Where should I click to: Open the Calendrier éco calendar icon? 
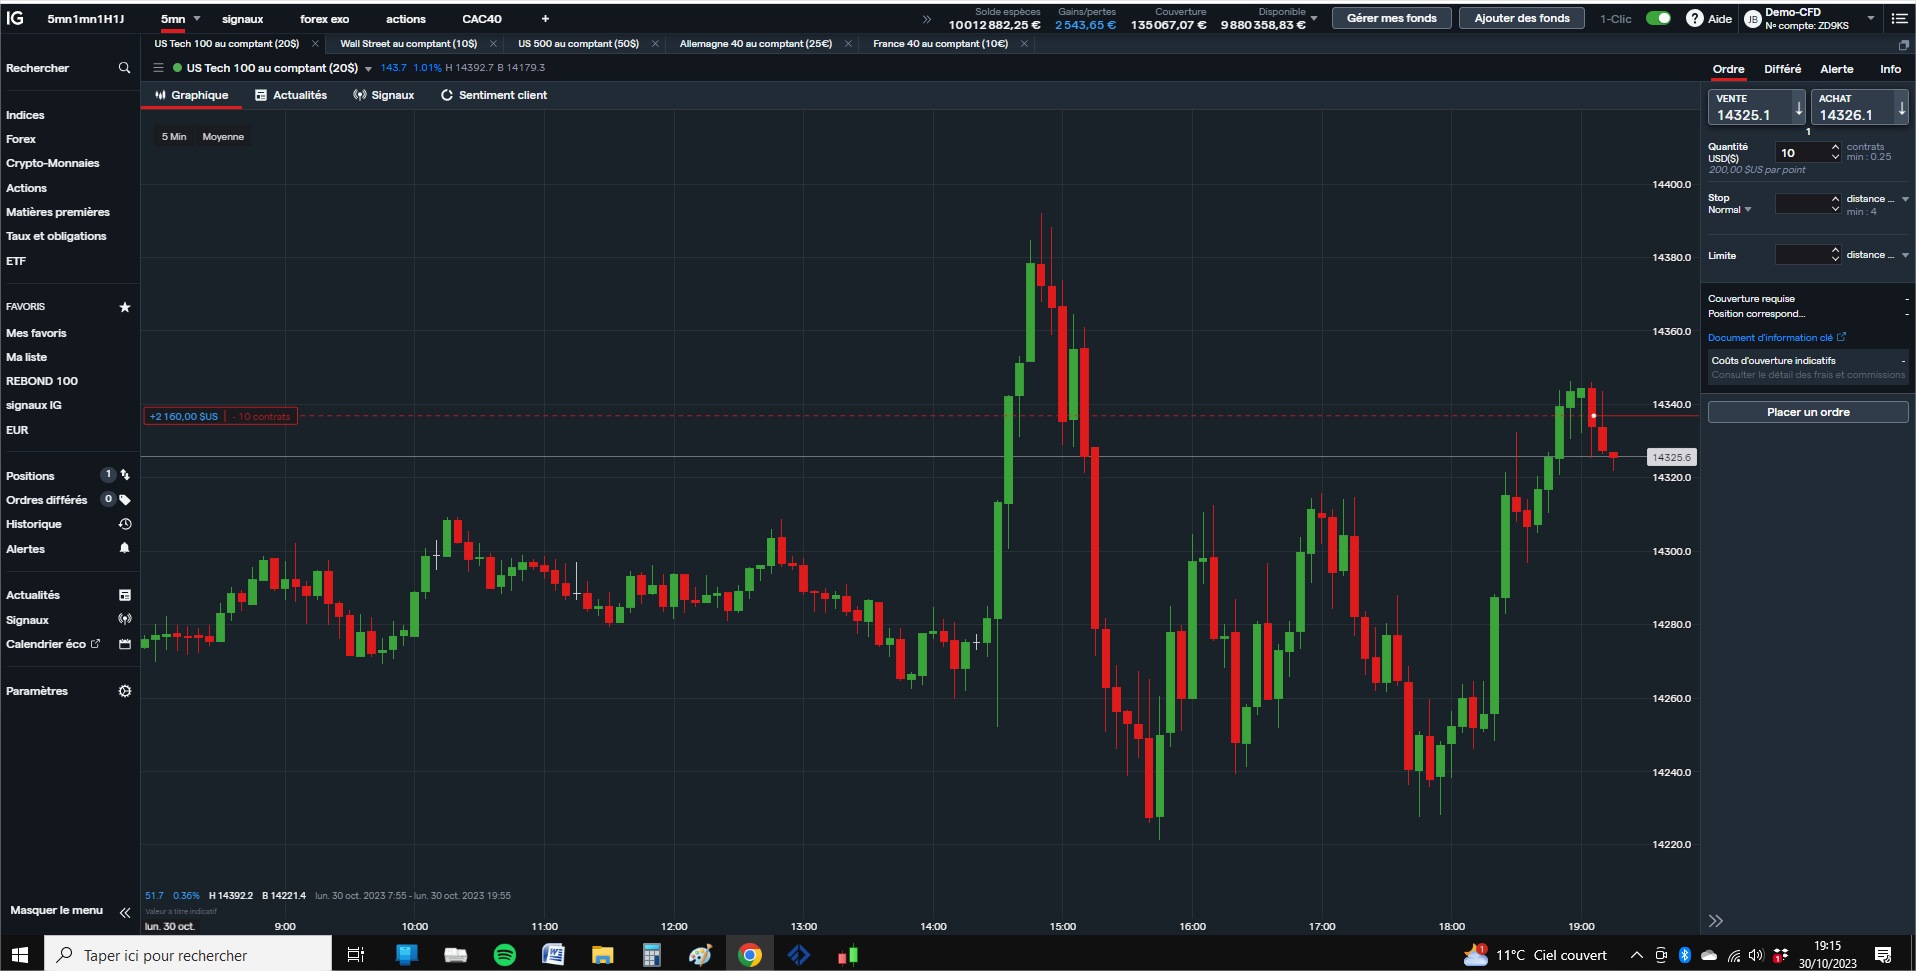[x=125, y=644]
